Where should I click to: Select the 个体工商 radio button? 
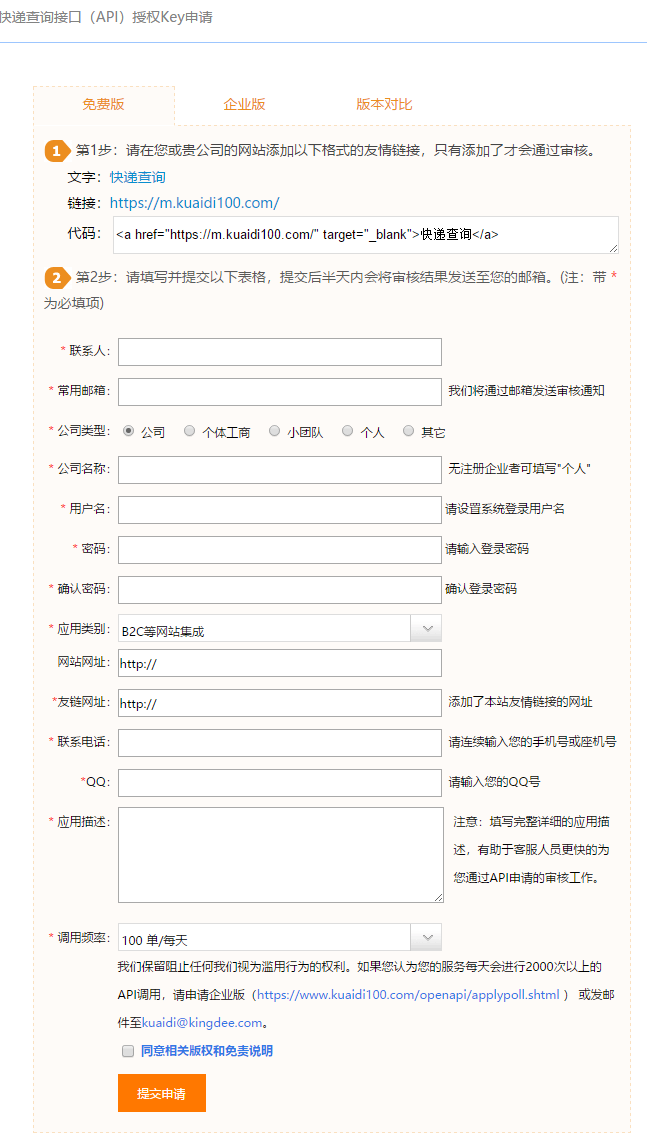click(x=190, y=431)
